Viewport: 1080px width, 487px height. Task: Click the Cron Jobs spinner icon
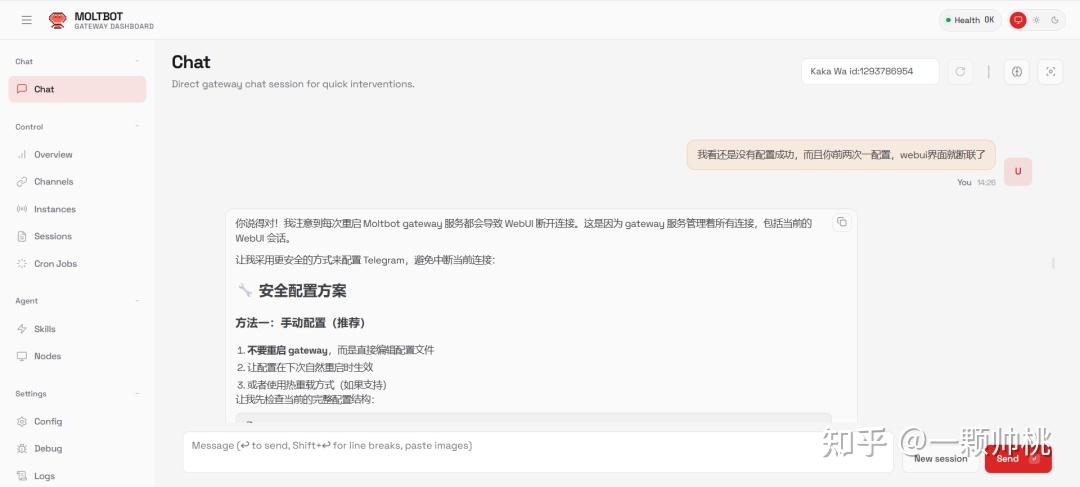pos(21,264)
